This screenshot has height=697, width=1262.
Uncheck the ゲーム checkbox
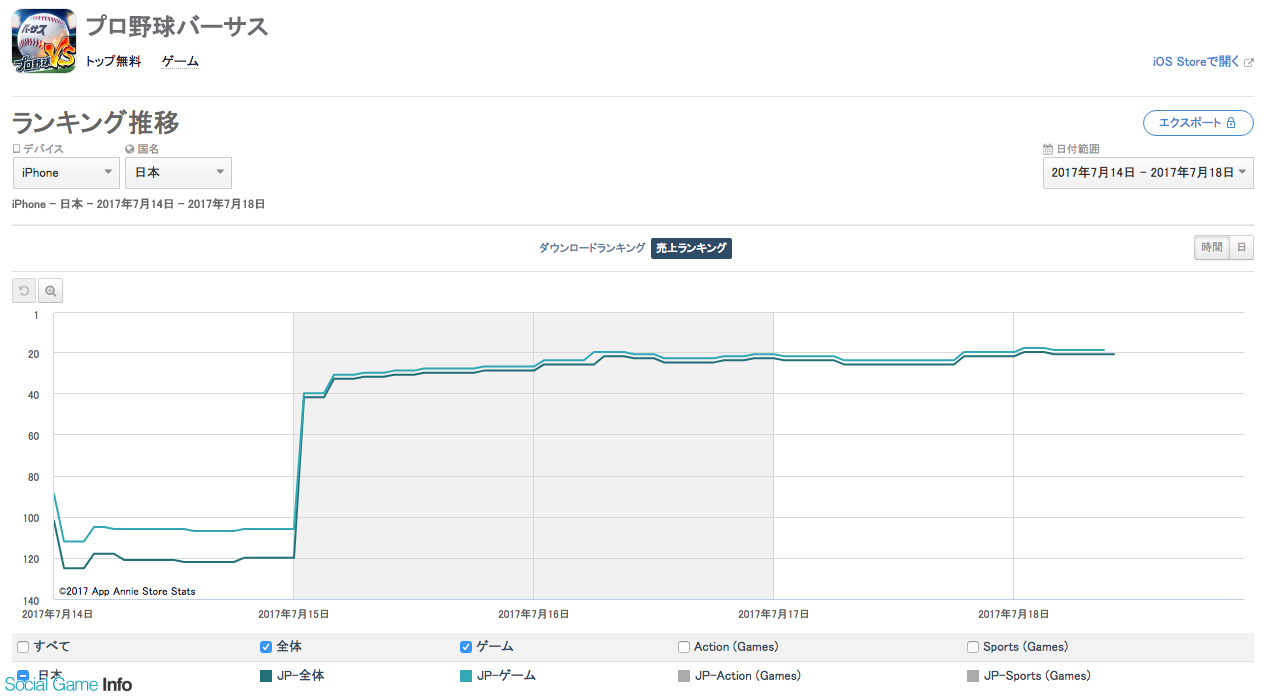tap(466, 647)
